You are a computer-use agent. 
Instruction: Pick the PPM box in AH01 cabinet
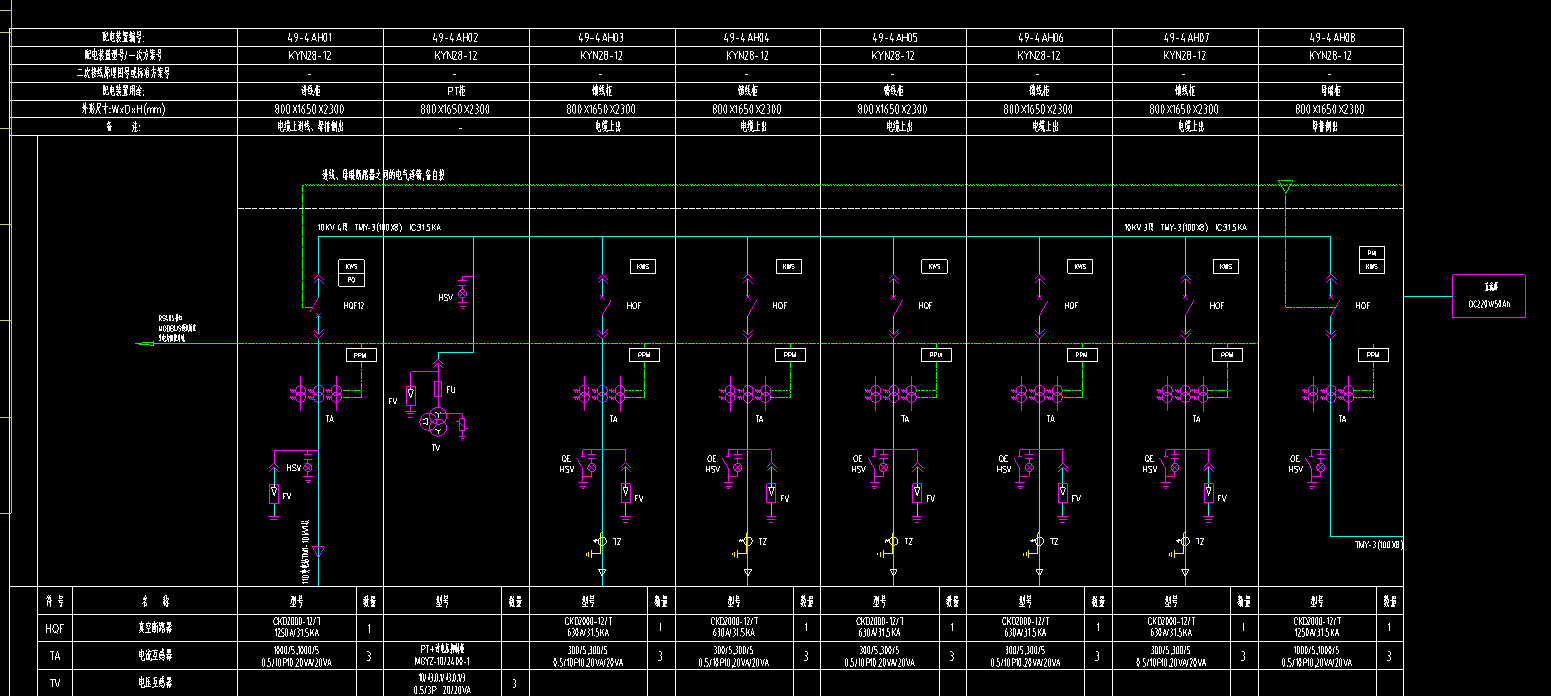361,355
